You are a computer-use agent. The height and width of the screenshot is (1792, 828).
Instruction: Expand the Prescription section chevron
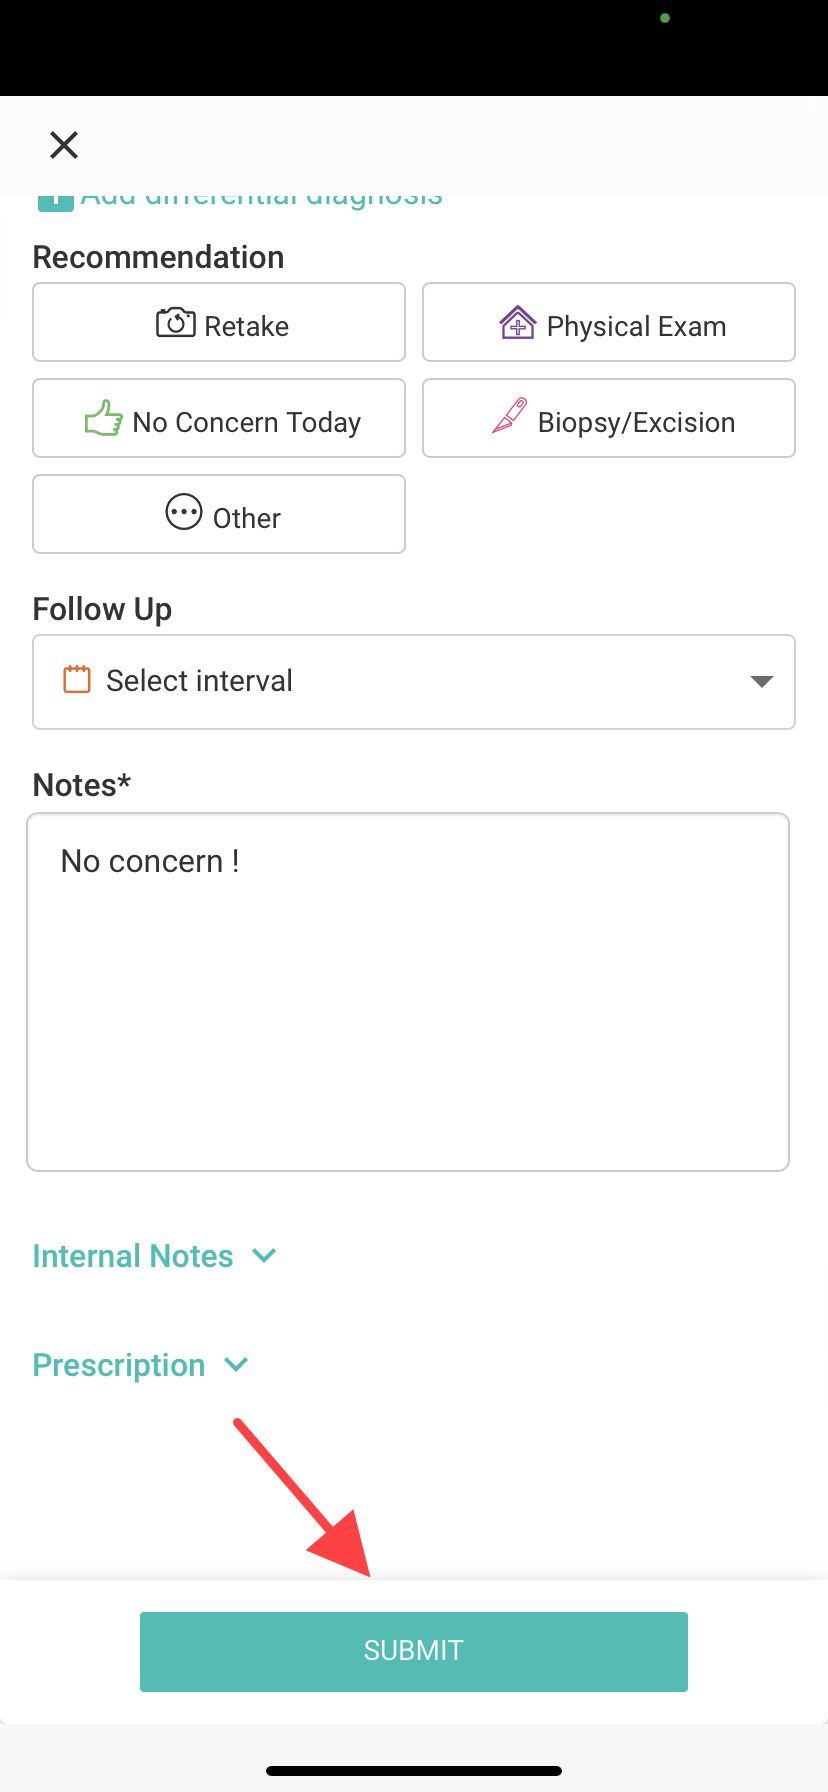point(236,1365)
